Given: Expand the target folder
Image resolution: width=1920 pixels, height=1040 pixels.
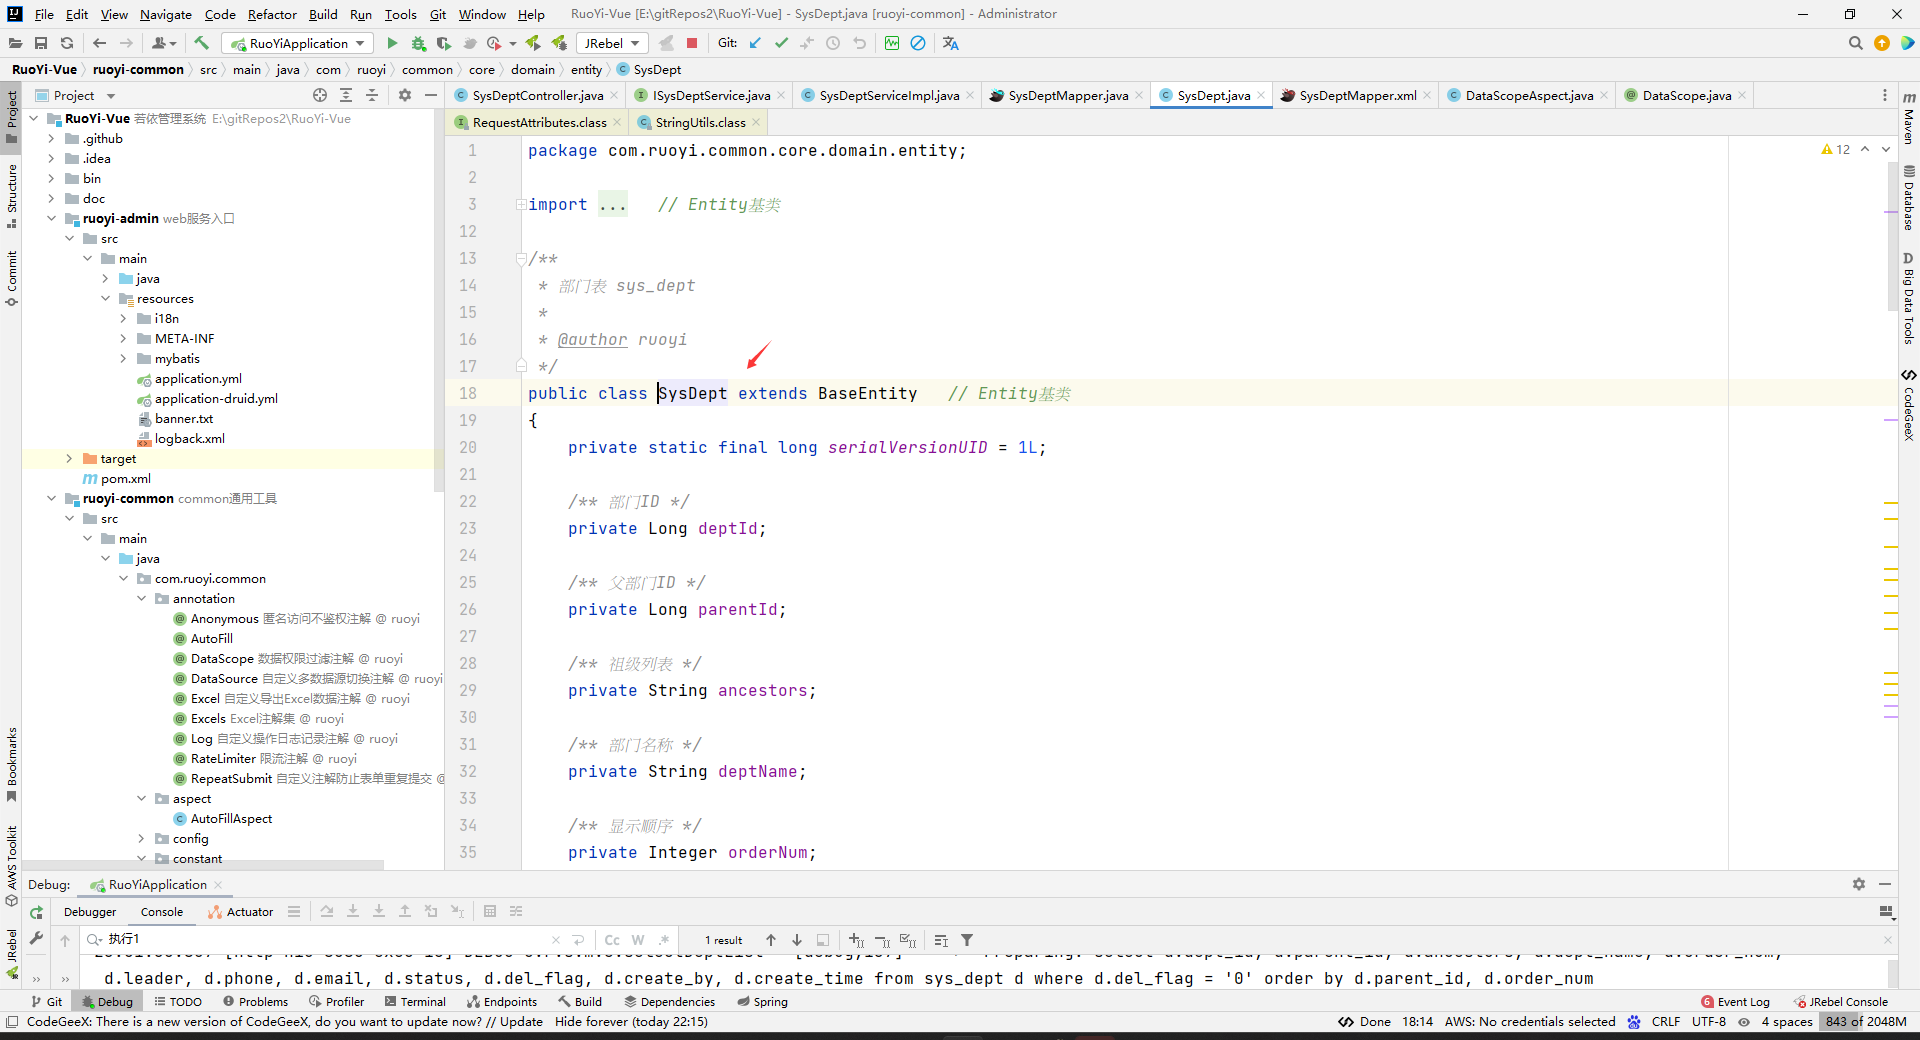Looking at the screenshot, I should (x=69, y=459).
